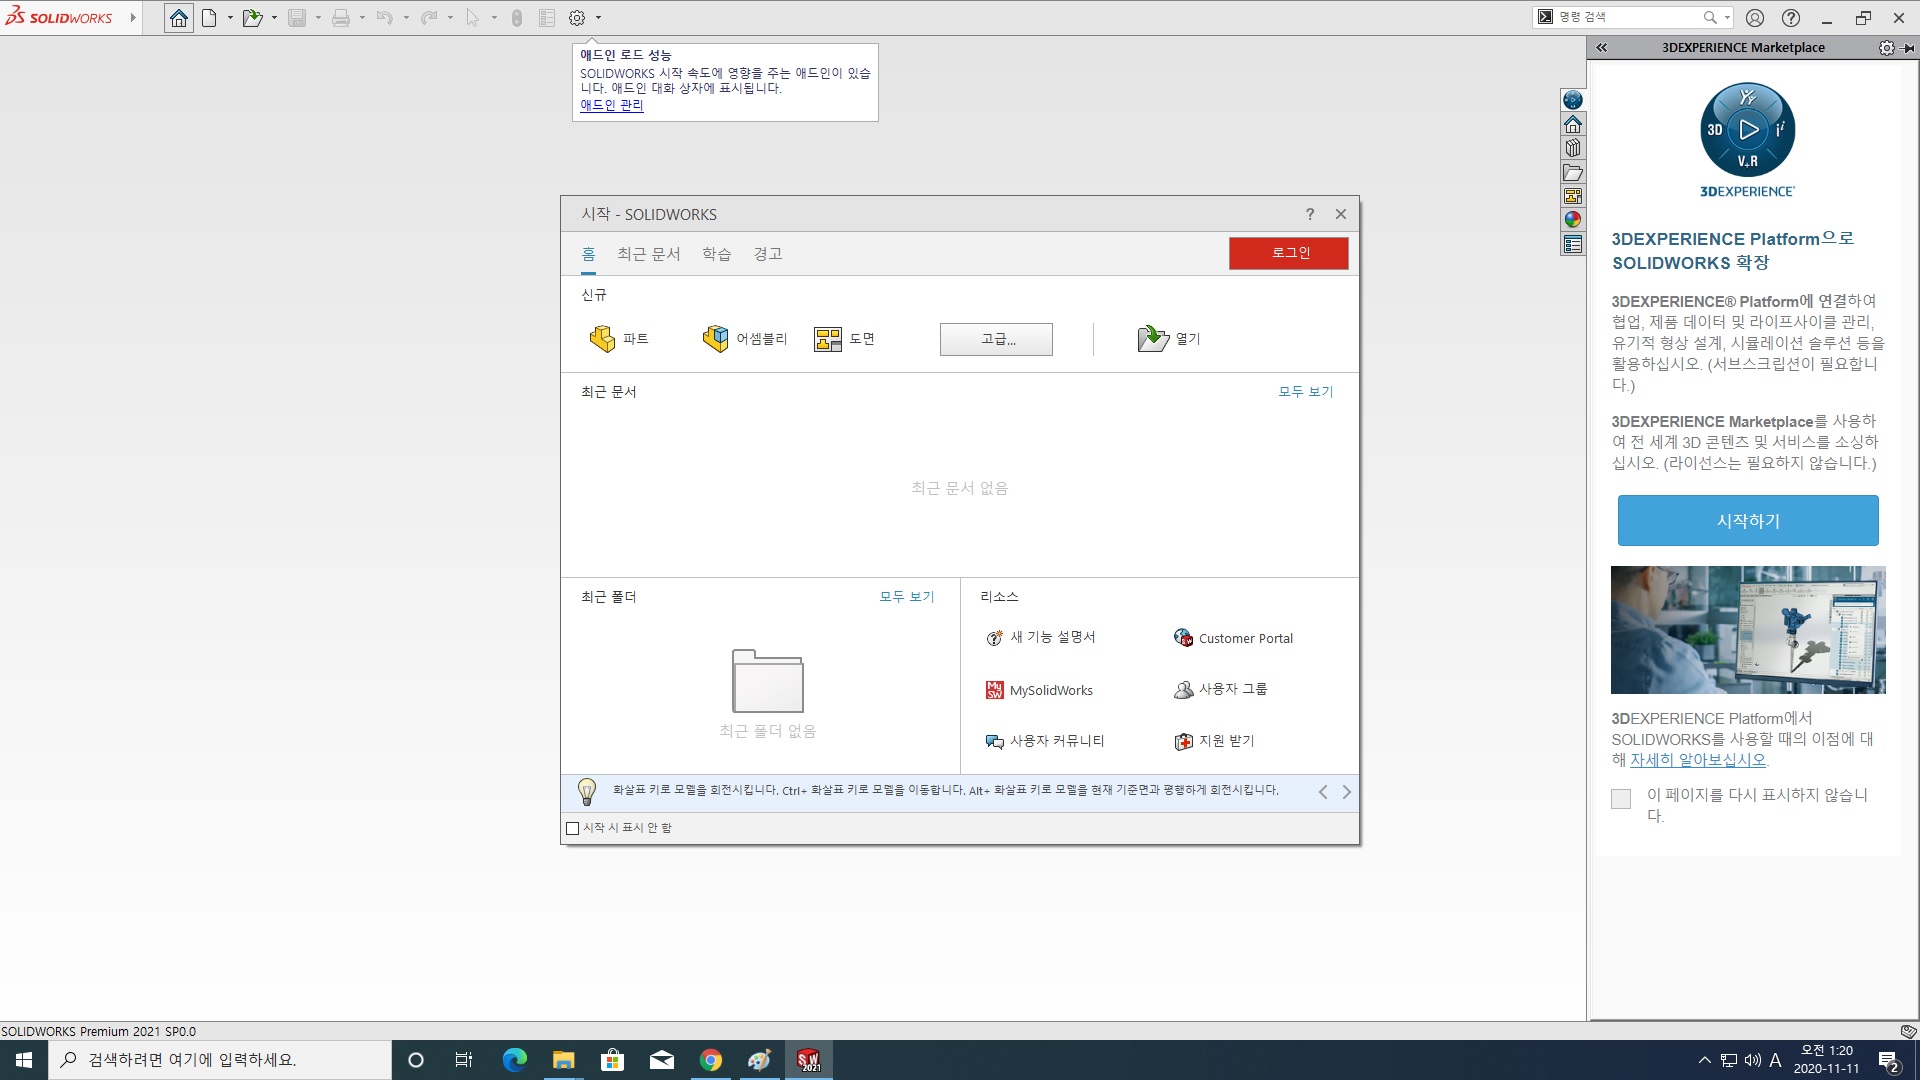The height and width of the screenshot is (1080, 1920).
Task: Open the command search dropdown arrow
Action: 1727,17
